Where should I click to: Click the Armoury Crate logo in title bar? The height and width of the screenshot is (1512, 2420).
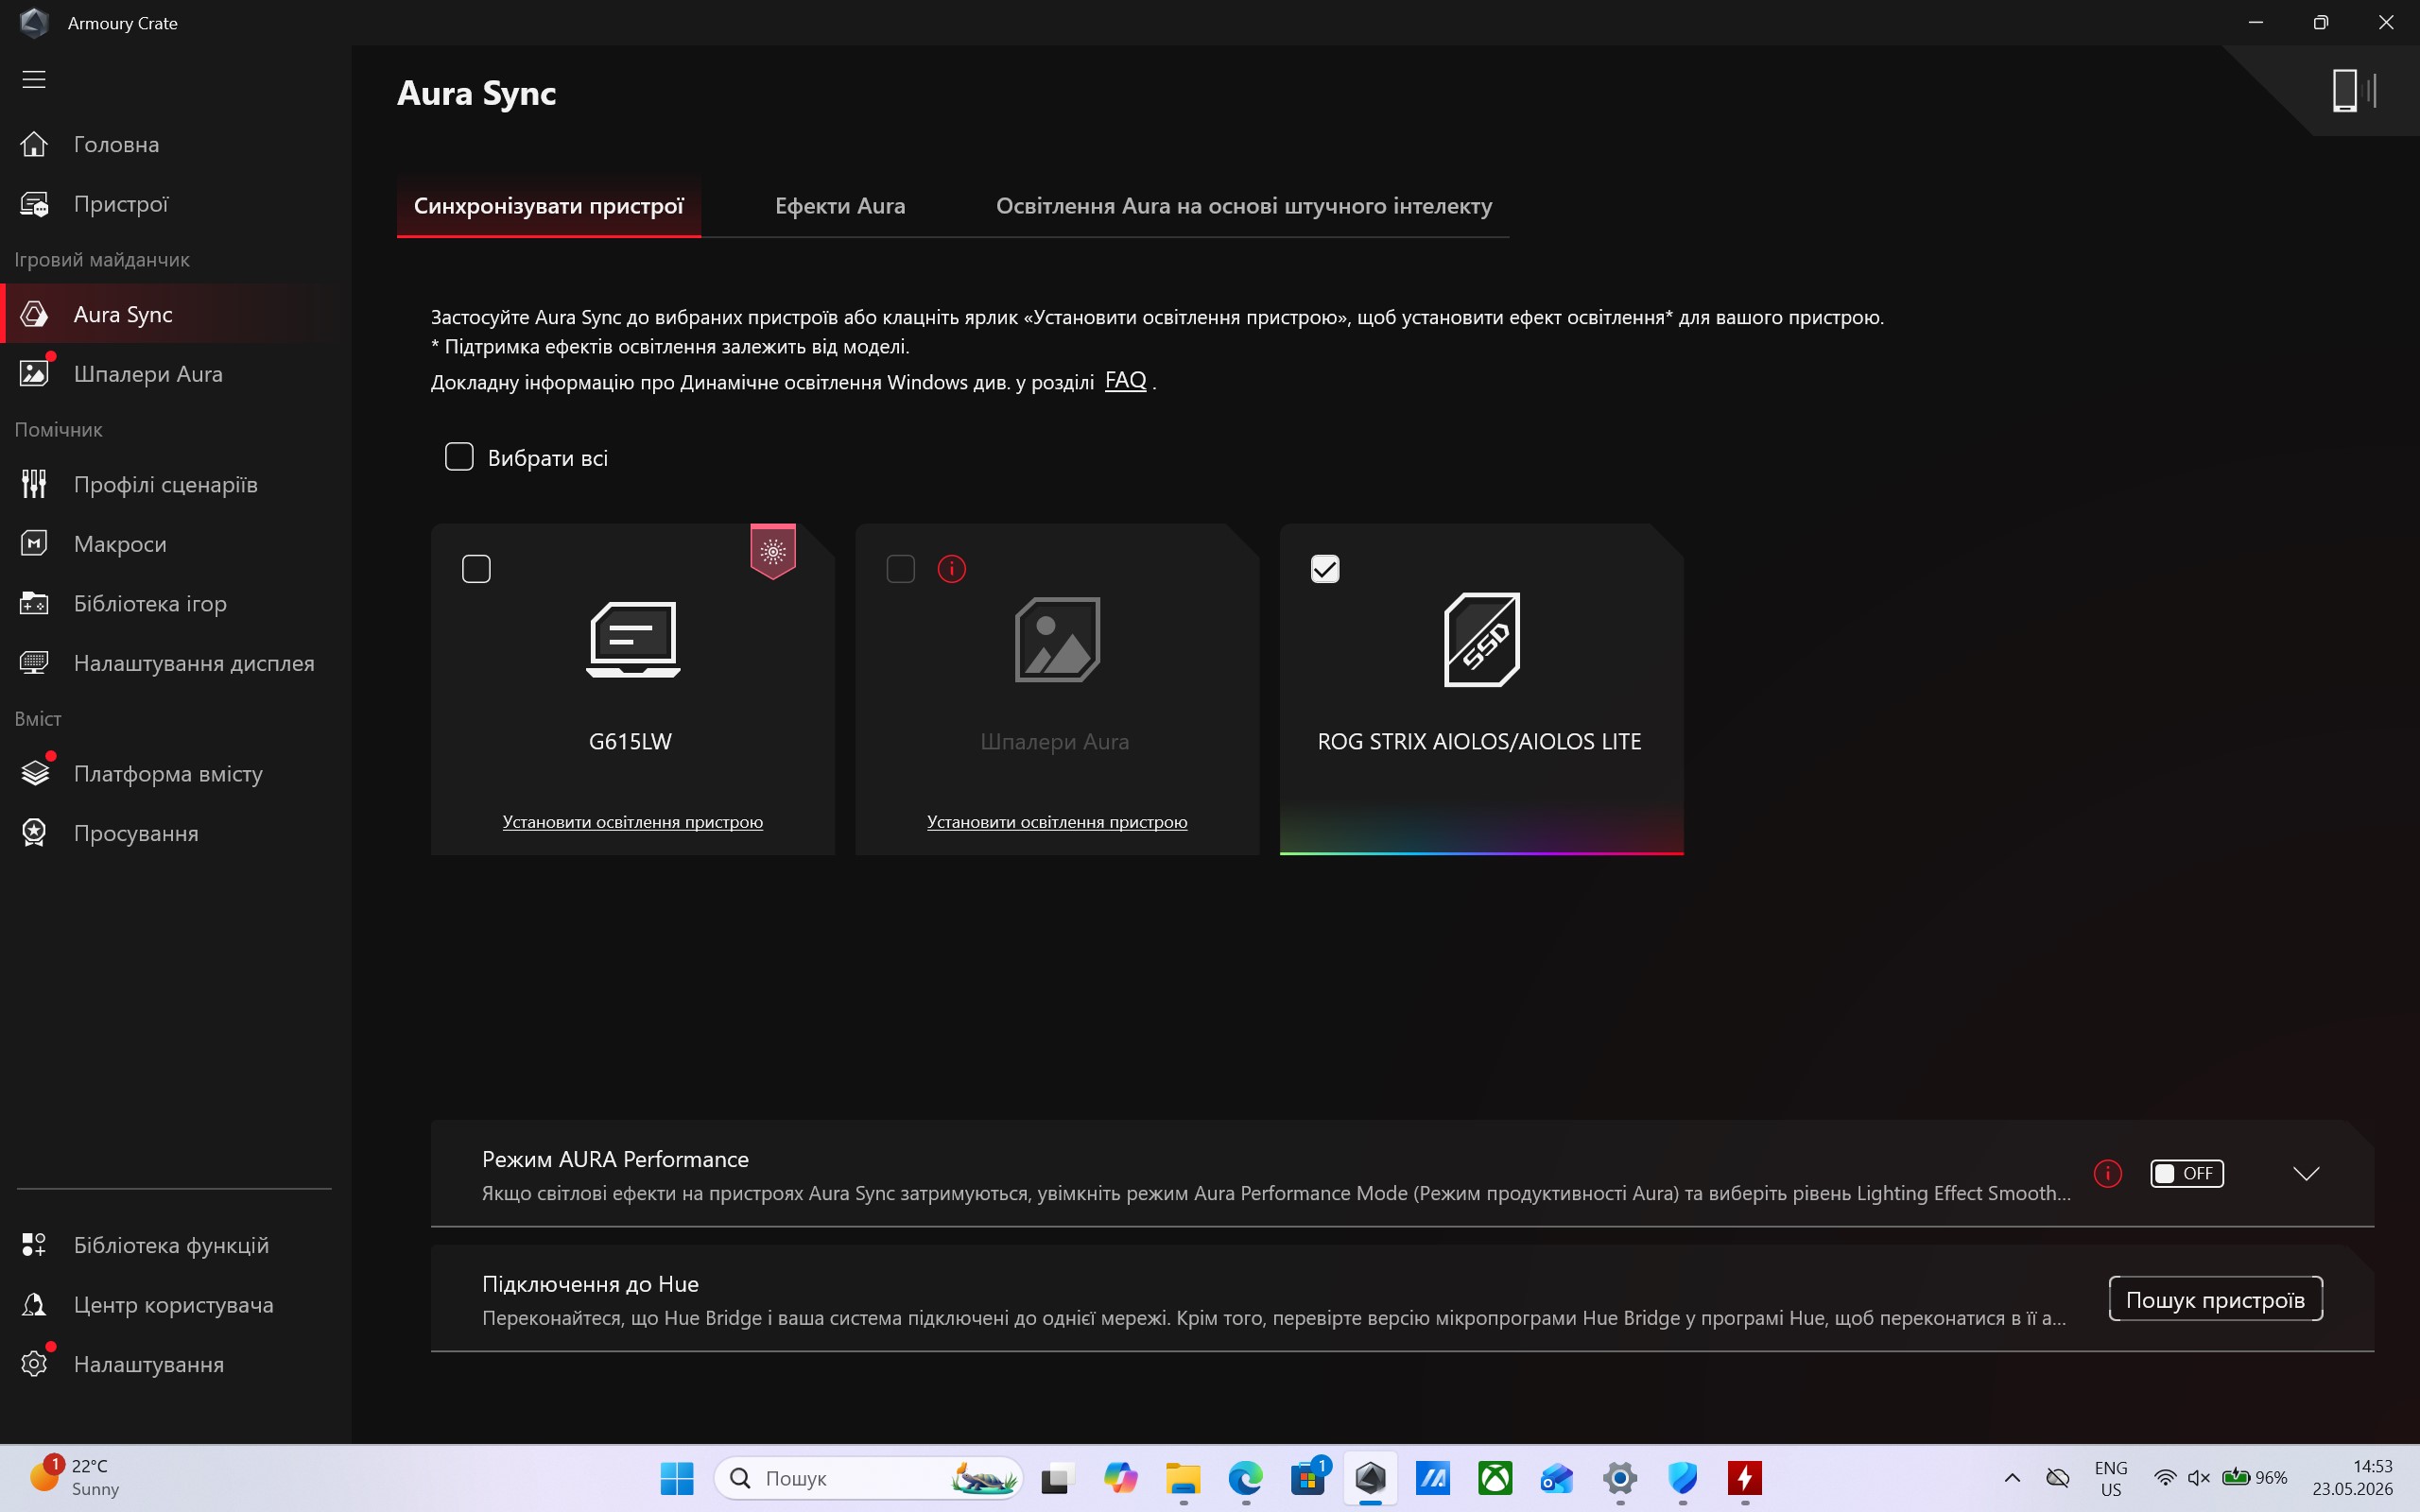(34, 22)
